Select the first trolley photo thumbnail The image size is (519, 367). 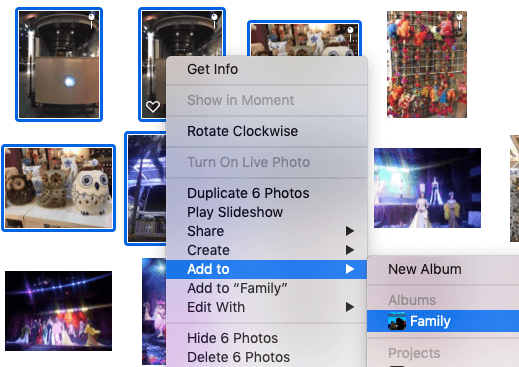click(x=59, y=64)
